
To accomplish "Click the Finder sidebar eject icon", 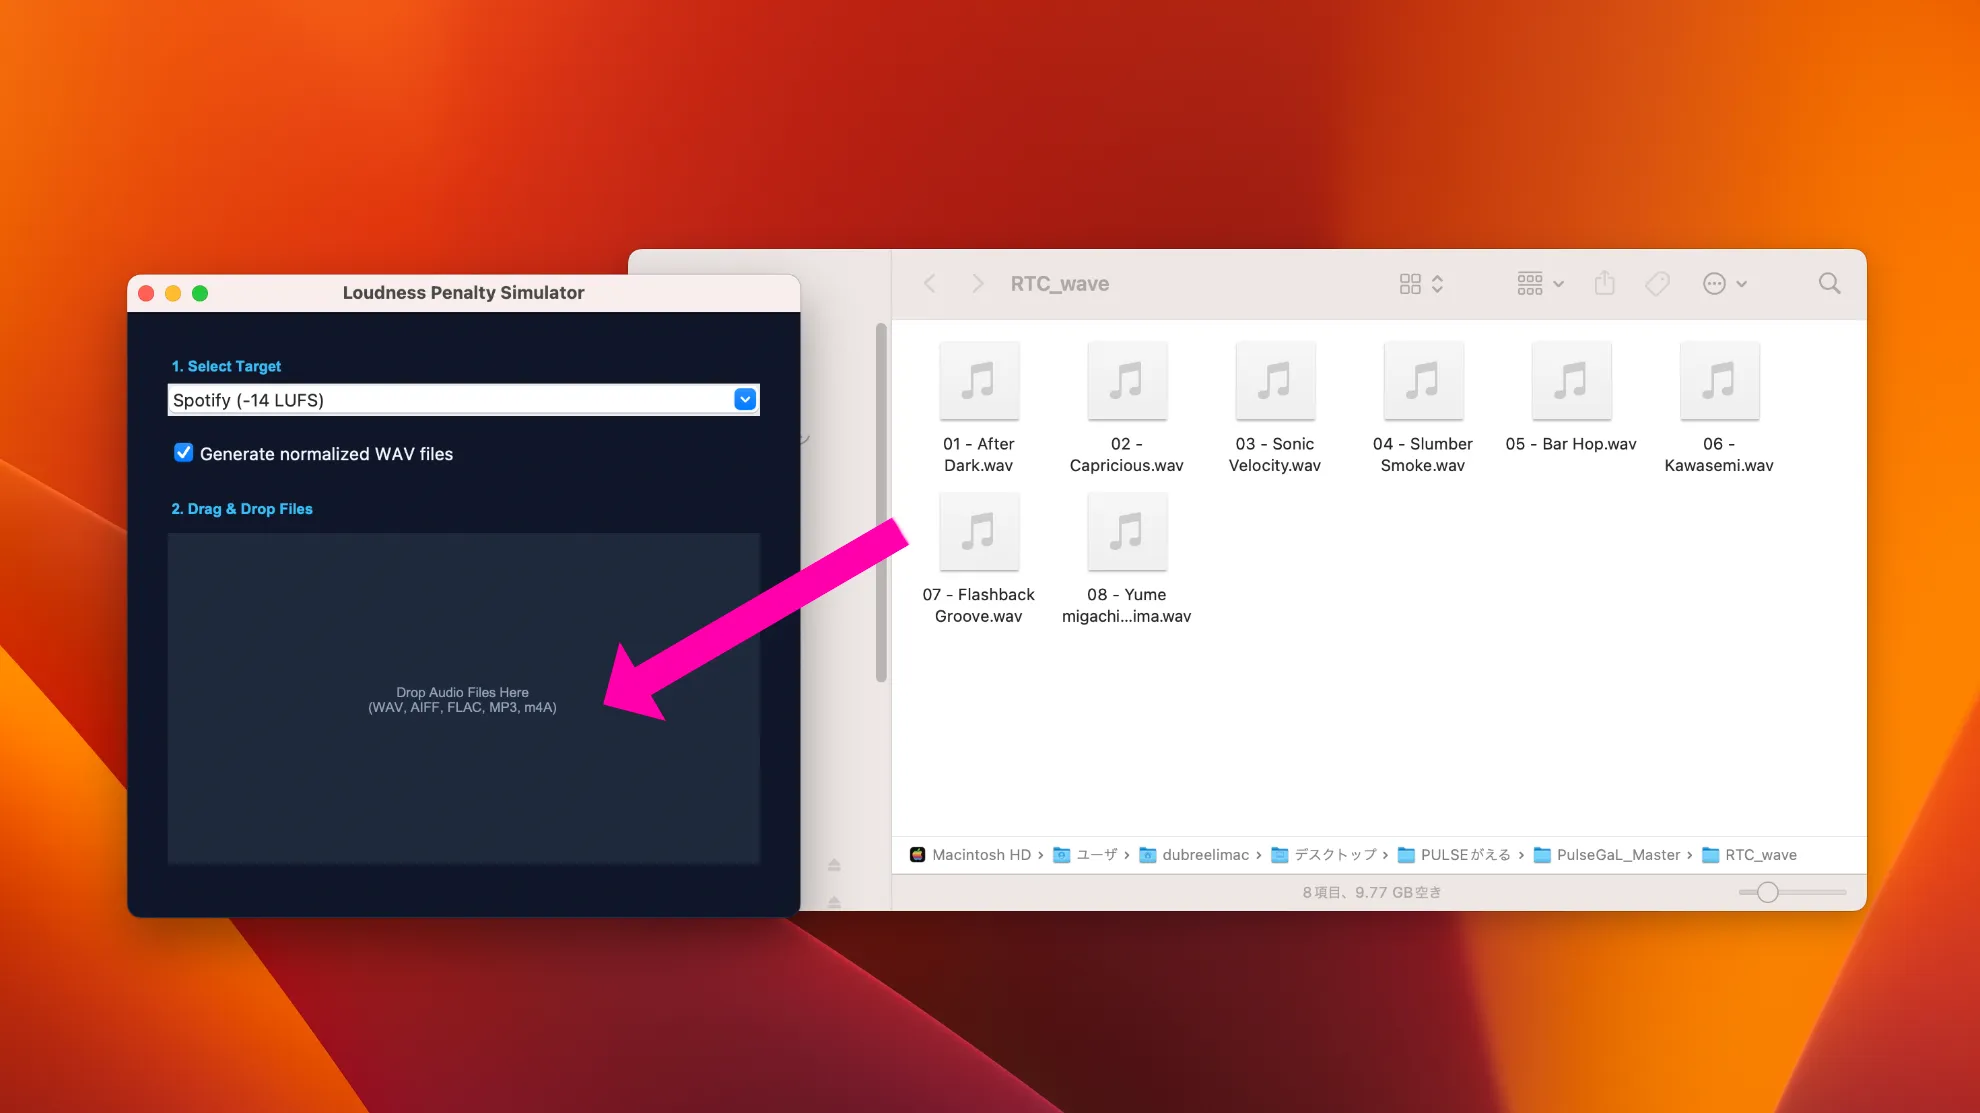I will pos(834,865).
